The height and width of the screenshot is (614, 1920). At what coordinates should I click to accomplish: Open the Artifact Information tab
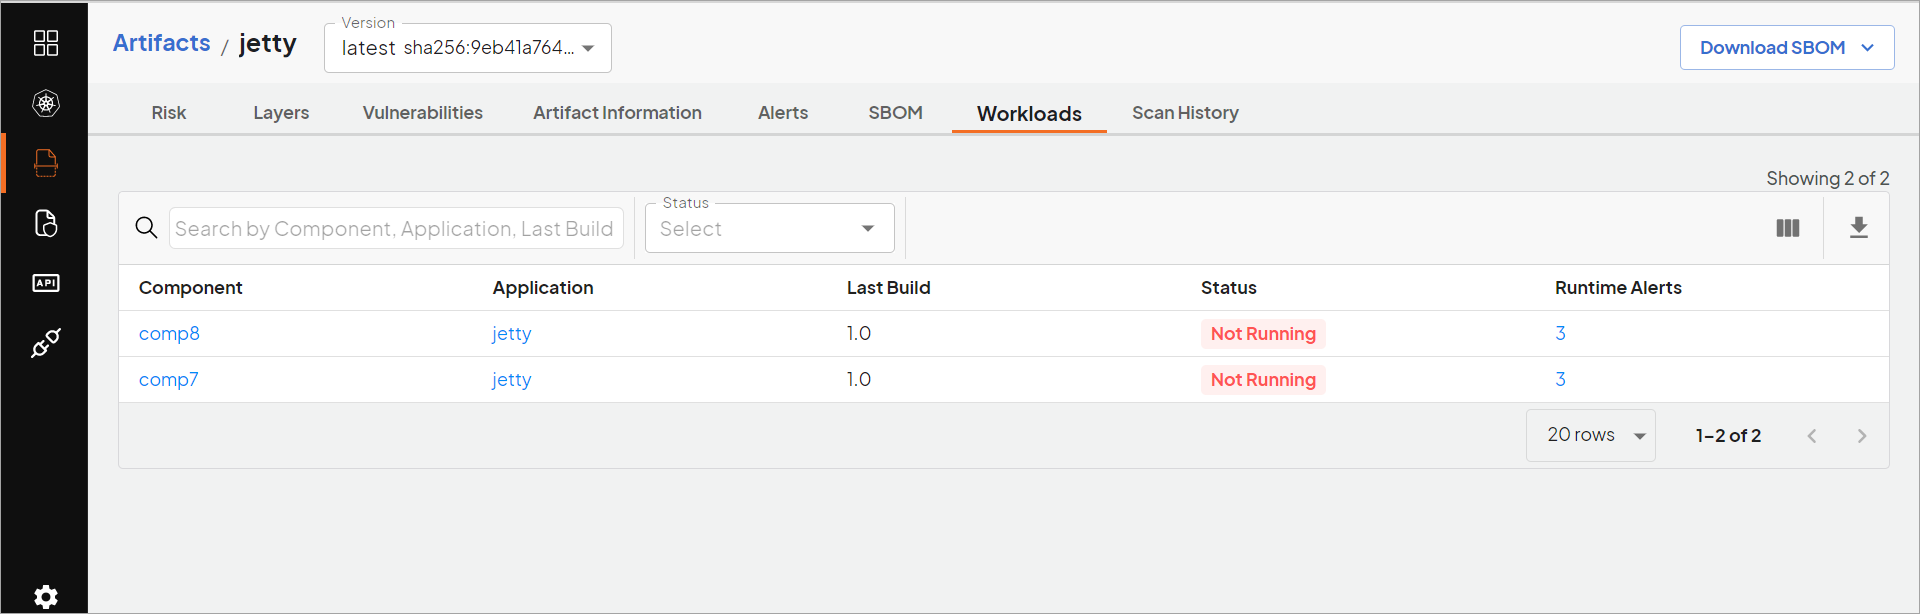pos(617,113)
